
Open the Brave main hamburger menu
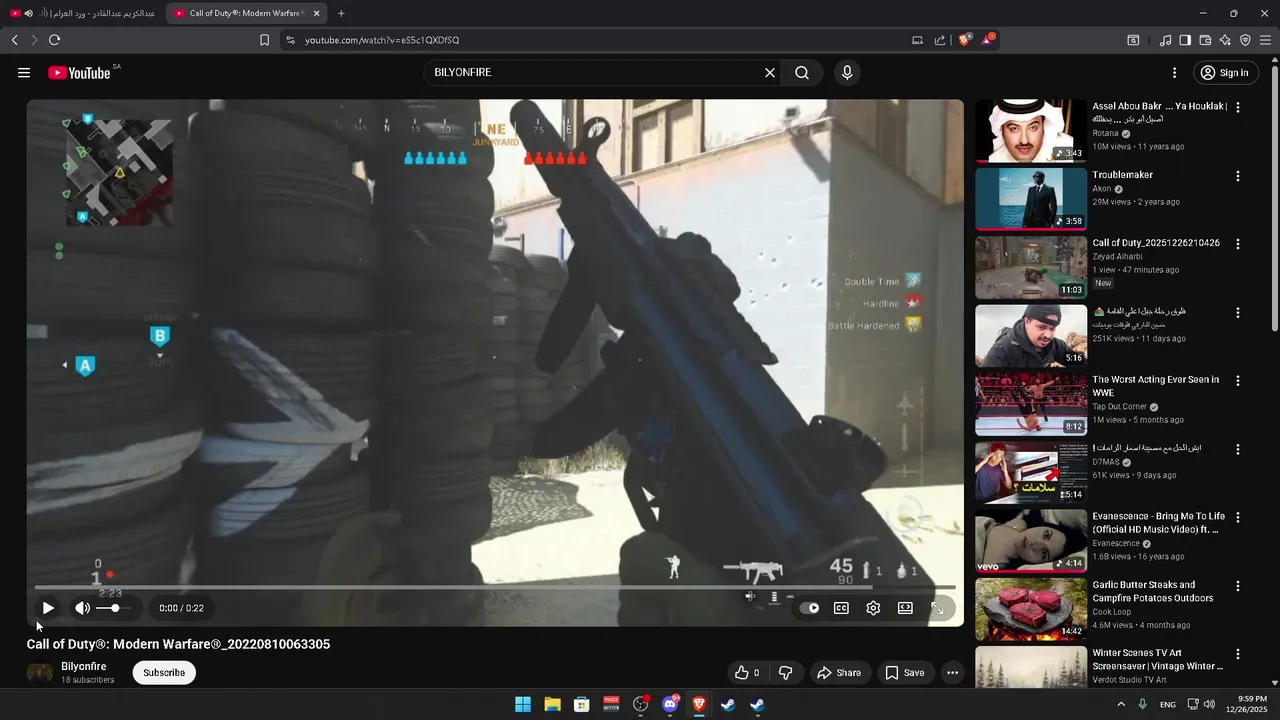tap(1265, 40)
